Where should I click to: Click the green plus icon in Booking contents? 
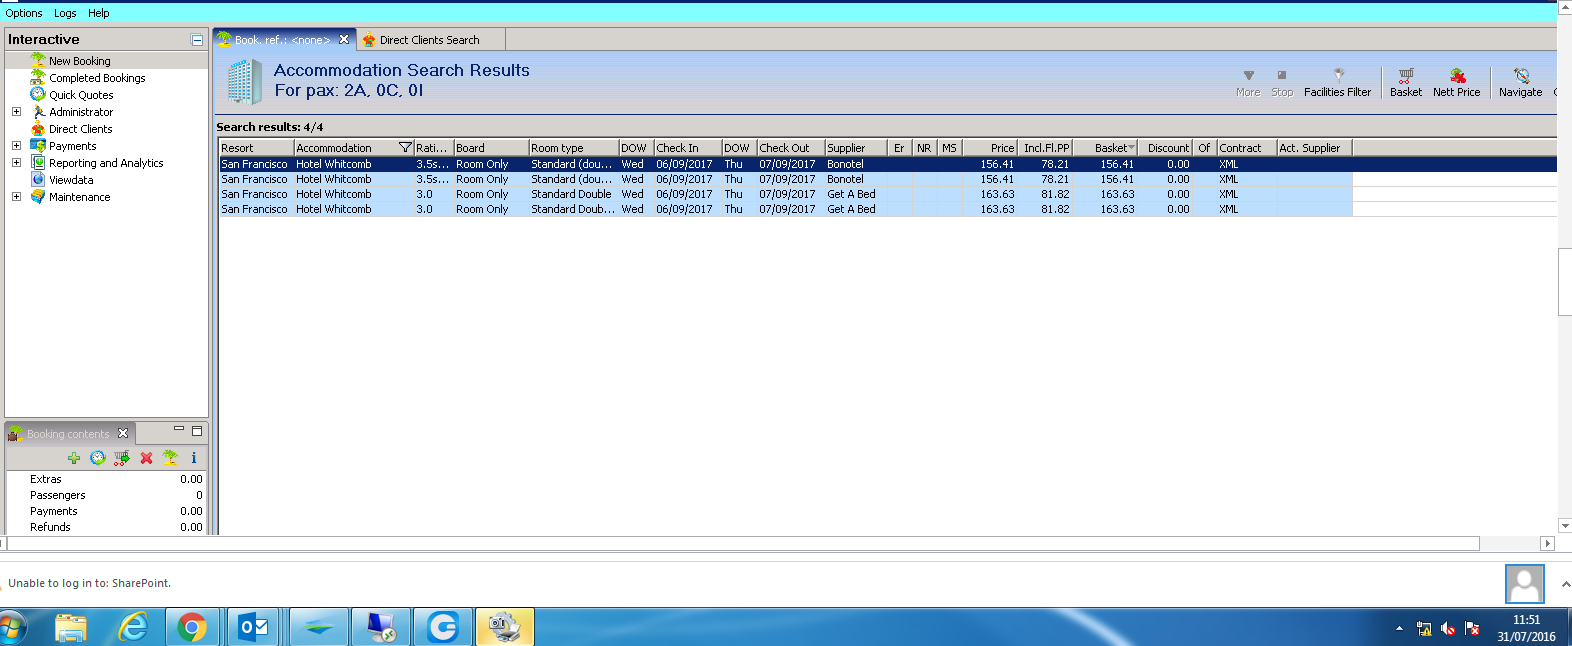pos(74,458)
